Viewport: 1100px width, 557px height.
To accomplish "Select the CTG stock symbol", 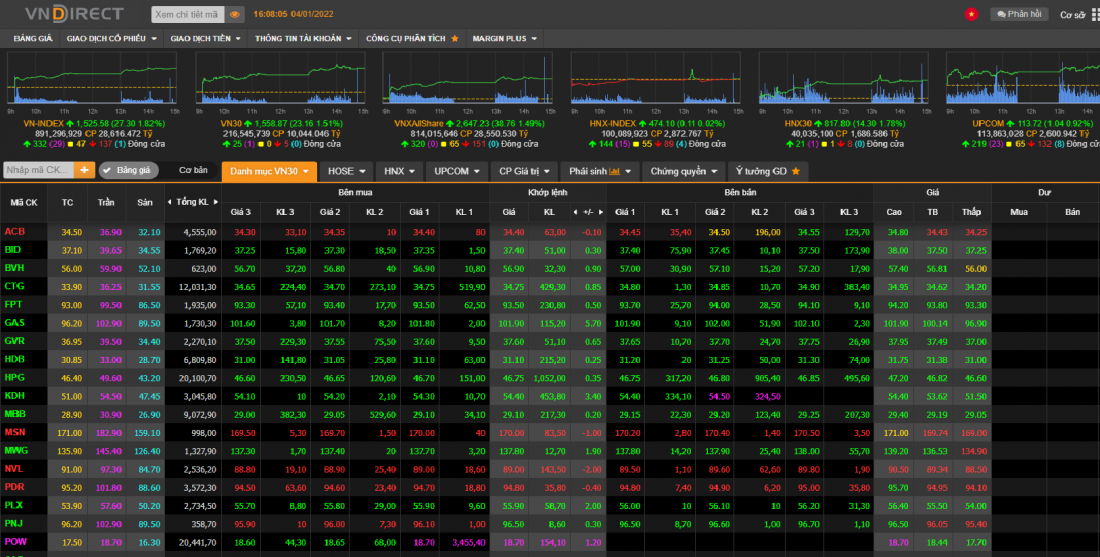I will tap(15, 286).
